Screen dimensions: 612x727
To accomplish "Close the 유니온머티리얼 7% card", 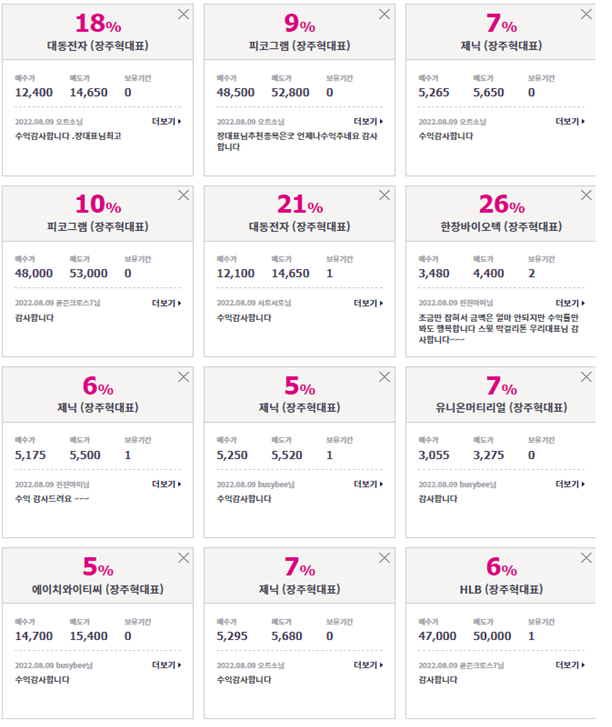I will 586,377.
